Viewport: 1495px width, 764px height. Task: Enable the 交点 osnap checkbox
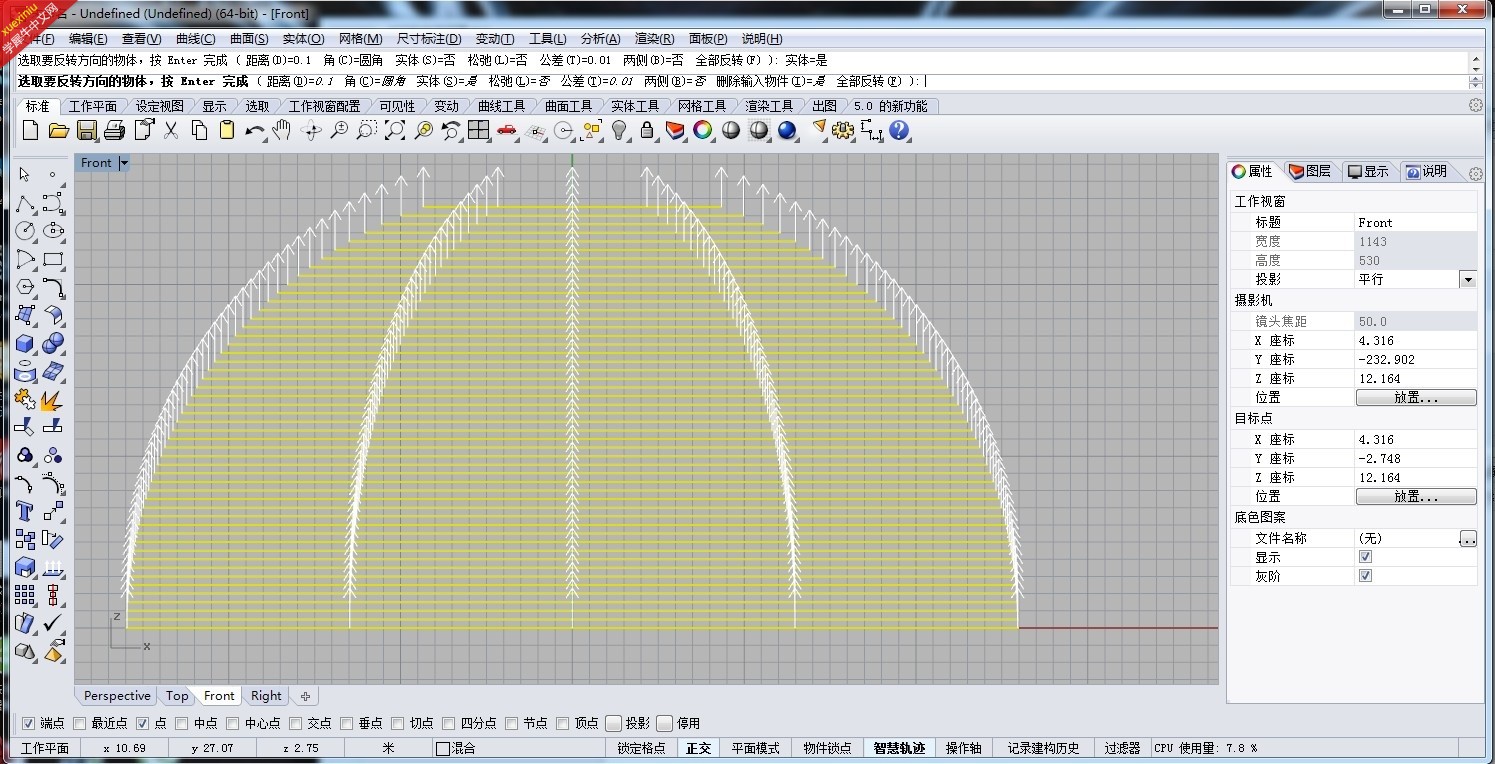click(x=295, y=723)
